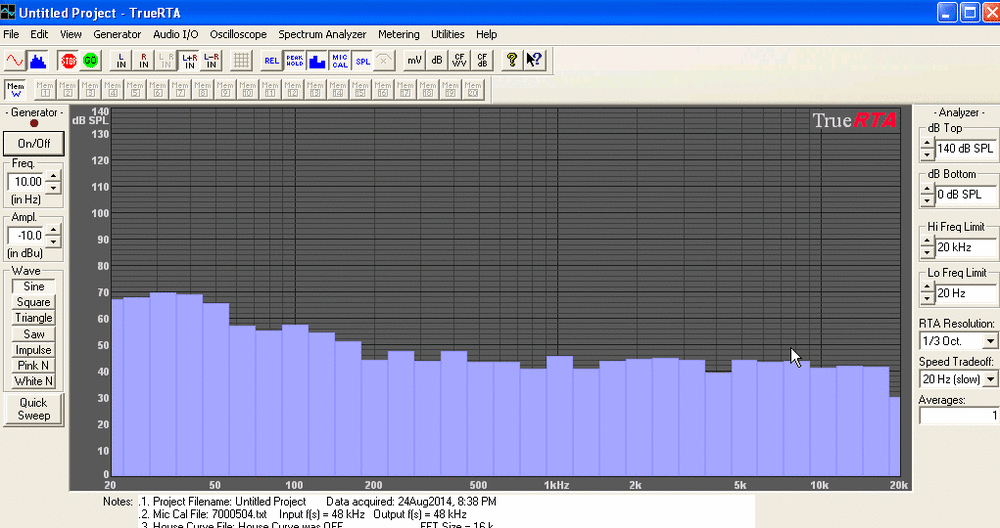Open the Metering menu
Screen dimensions: 1000x528
[x=399, y=34]
